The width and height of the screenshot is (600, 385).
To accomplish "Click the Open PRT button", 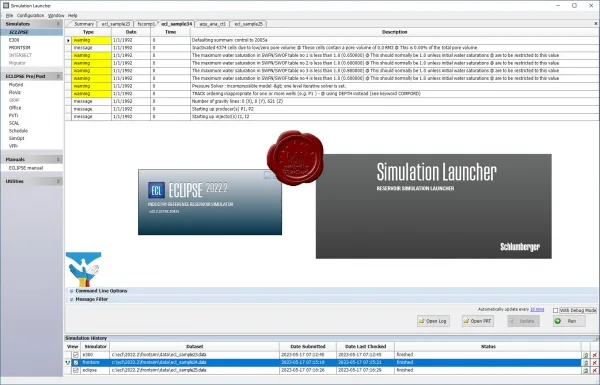I will 477,321.
